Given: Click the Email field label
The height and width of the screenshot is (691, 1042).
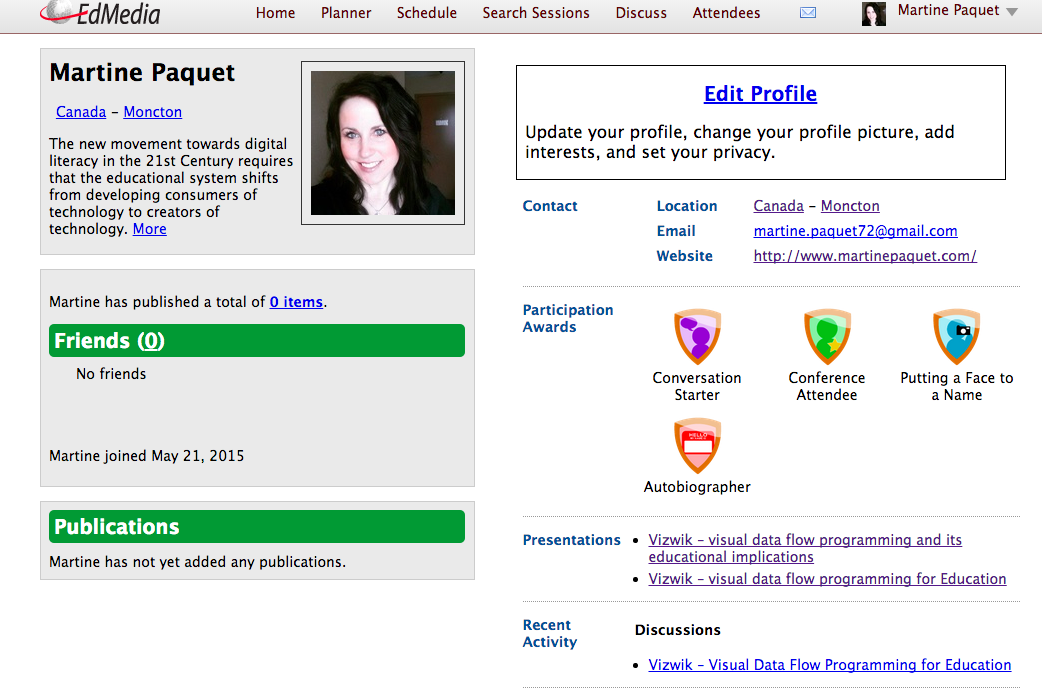Looking at the screenshot, I should pos(676,231).
